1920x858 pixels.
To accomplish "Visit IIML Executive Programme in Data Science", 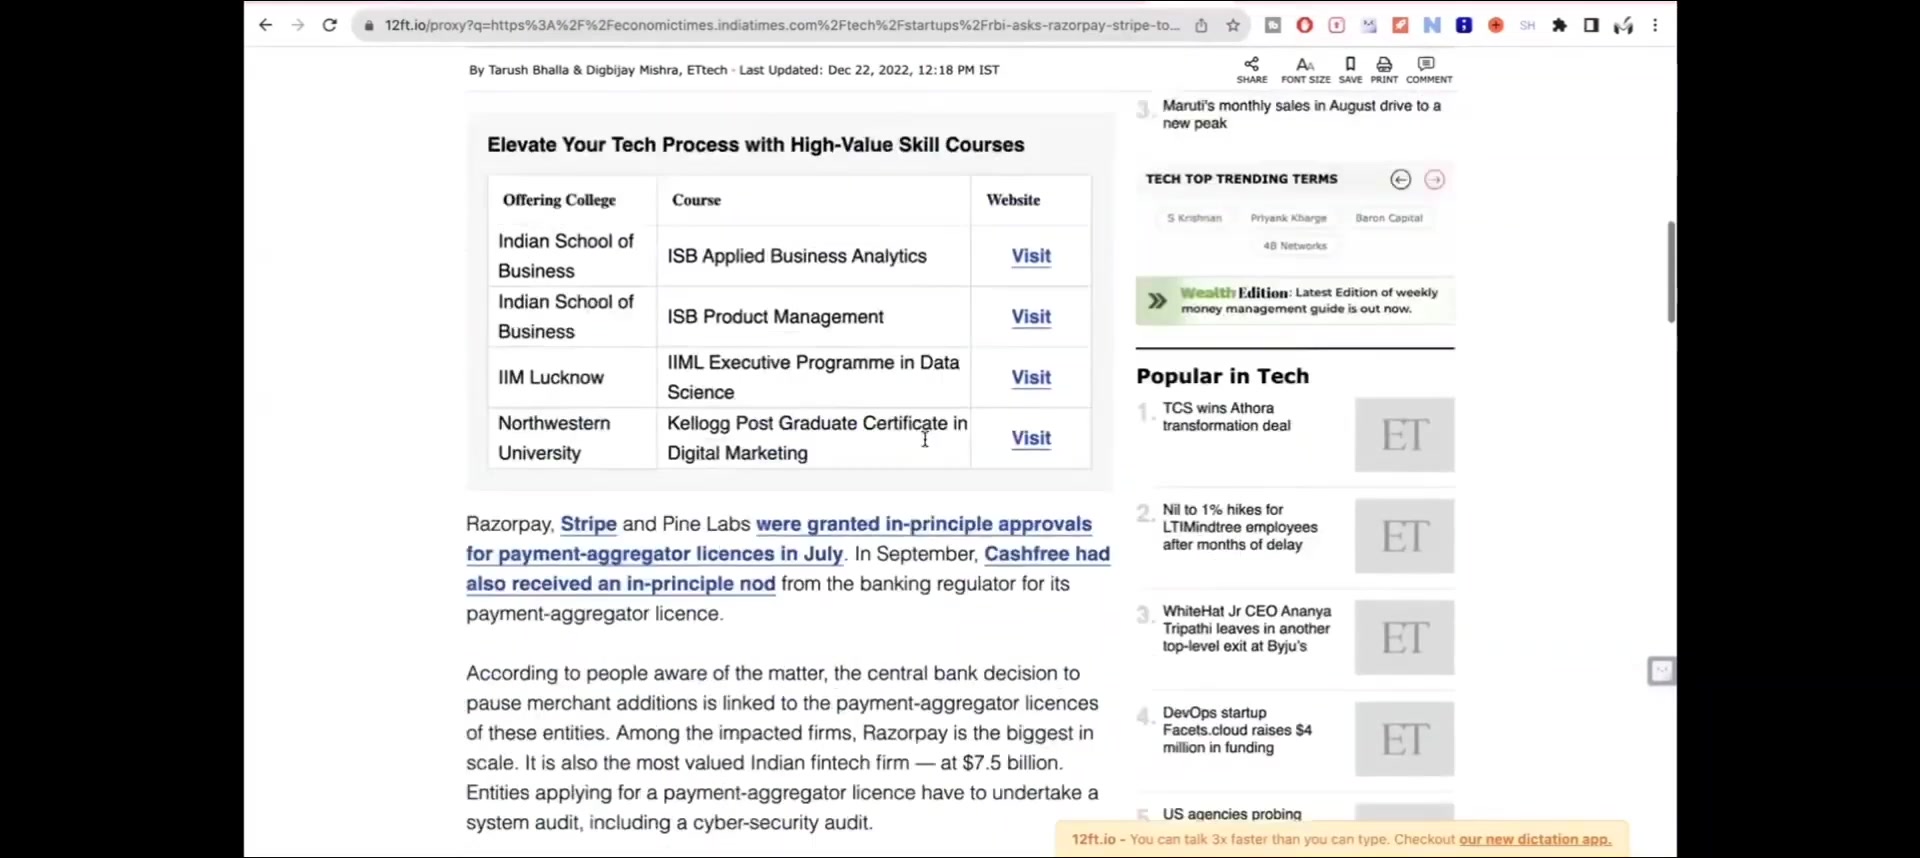I will [x=1031, y=378].
